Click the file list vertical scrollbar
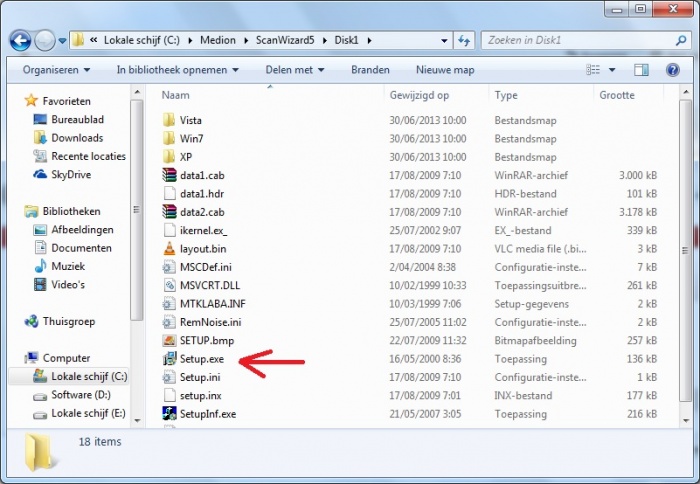 pos(685,250)
